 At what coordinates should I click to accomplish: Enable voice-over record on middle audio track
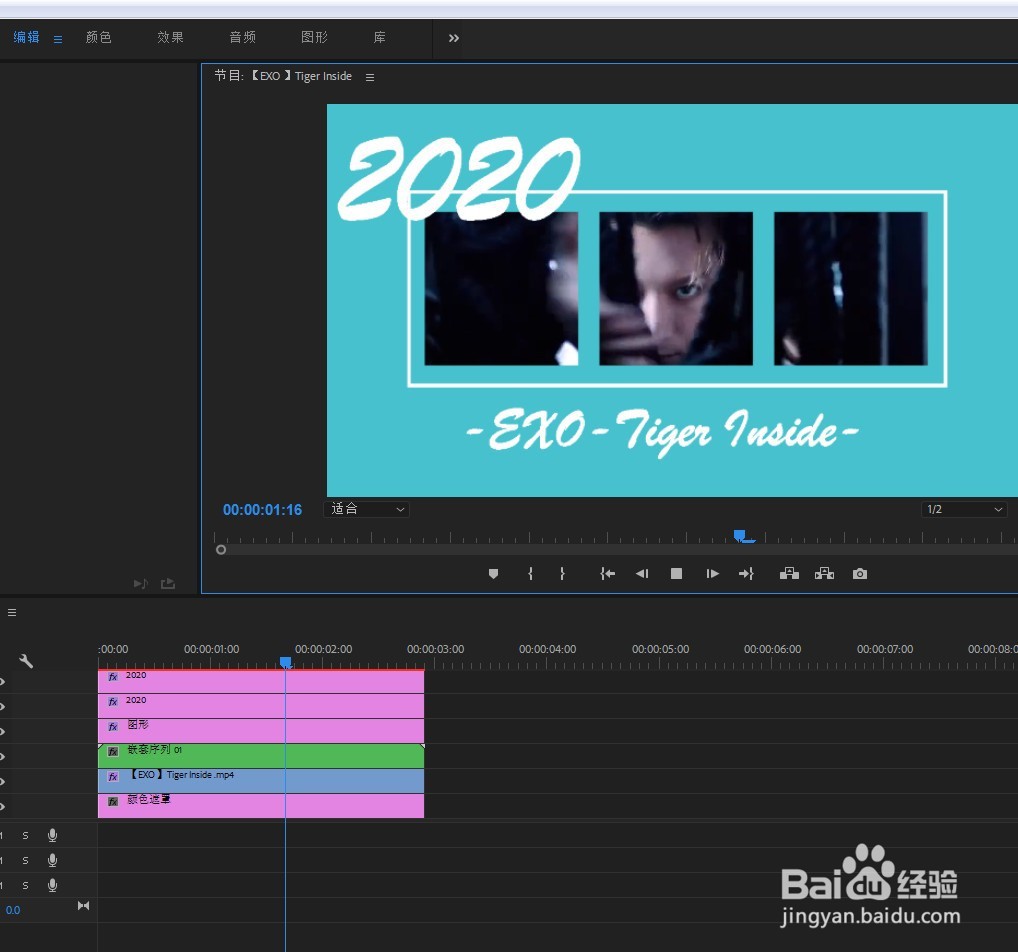pyautogui.click(x=53, y=860)
